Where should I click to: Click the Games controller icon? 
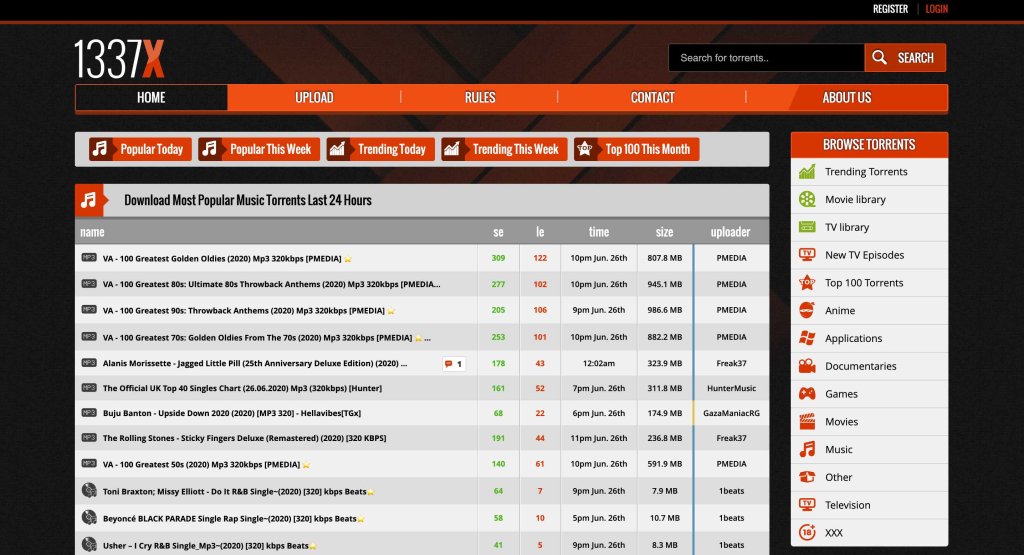click(807, 394)
